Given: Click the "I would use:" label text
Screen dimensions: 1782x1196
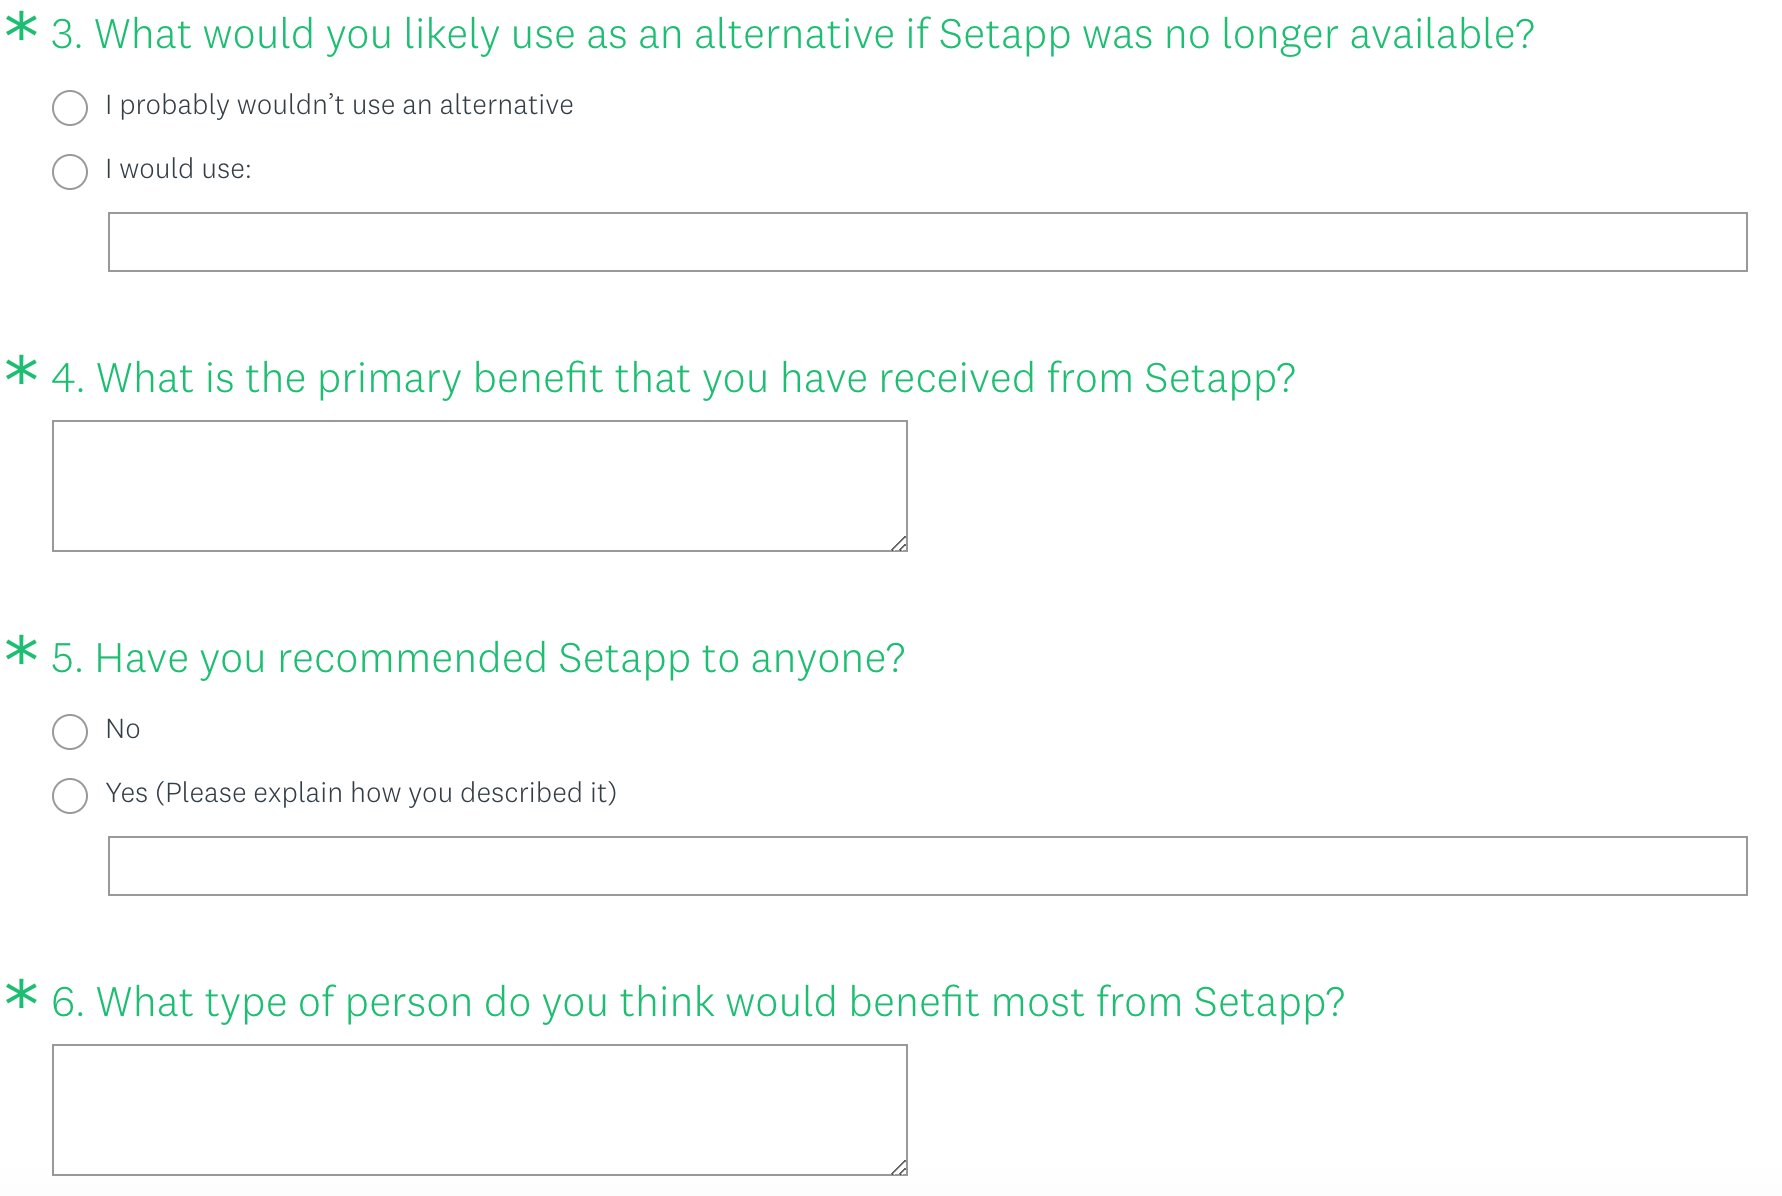Looking at the screenshot, I should pyautogui.click(x=178, y=170).
